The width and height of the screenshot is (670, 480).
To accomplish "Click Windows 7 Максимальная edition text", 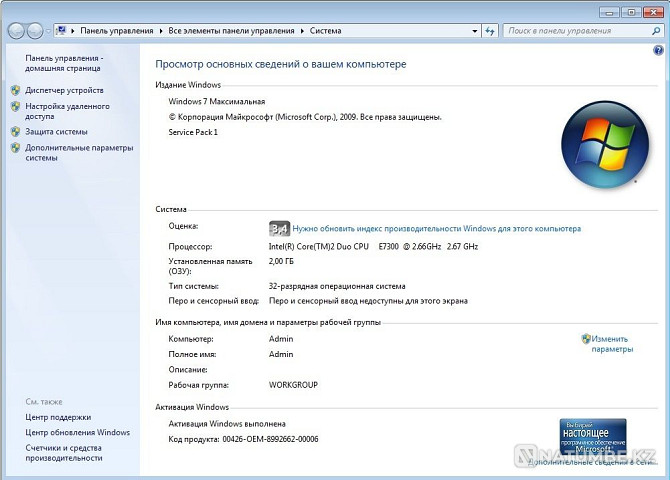I will 217,101.
